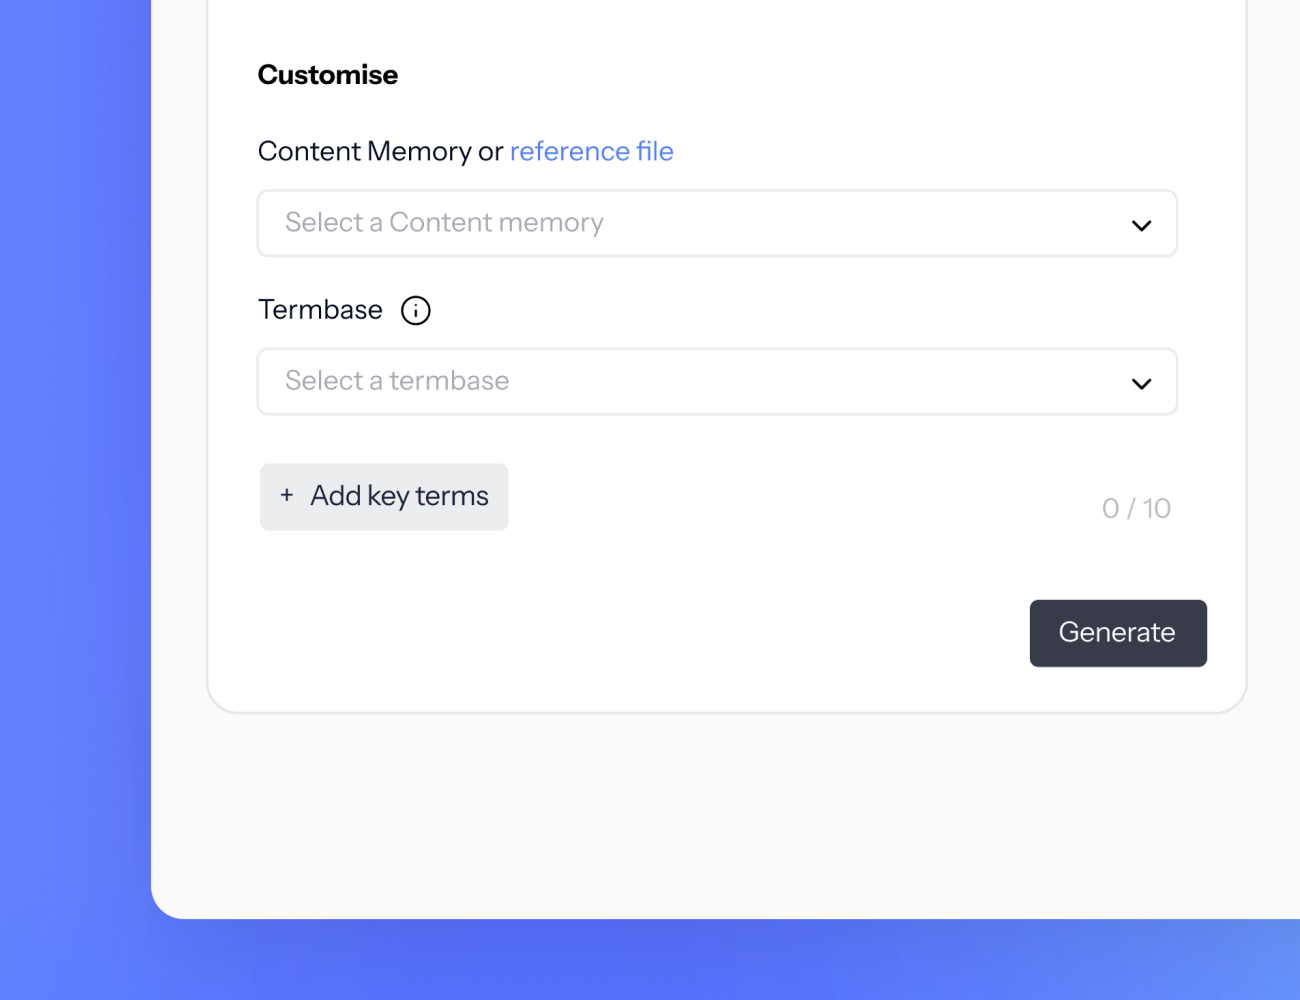Show Termbase help via the circled i
The width and height of the screenshot is (1300, 1000).
point(416,311)
